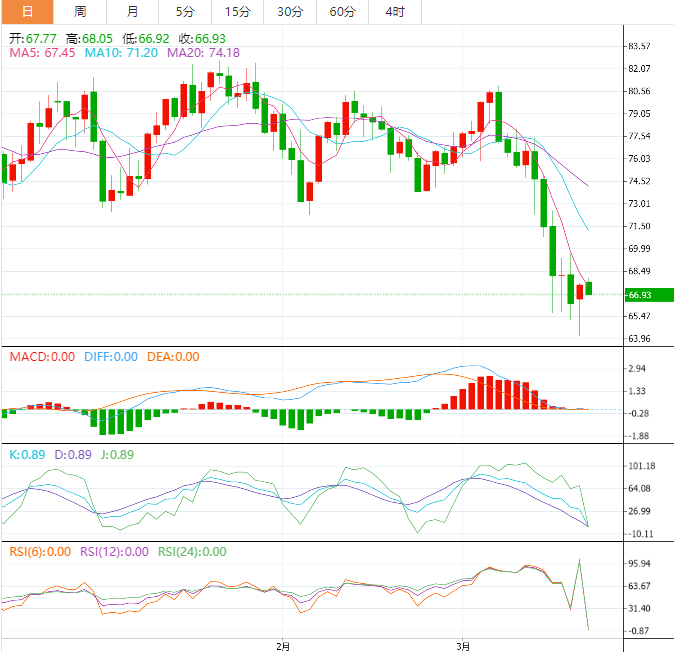Click the close price 收:66.93
Screen dimensions: 674x652
pos(202,39)
